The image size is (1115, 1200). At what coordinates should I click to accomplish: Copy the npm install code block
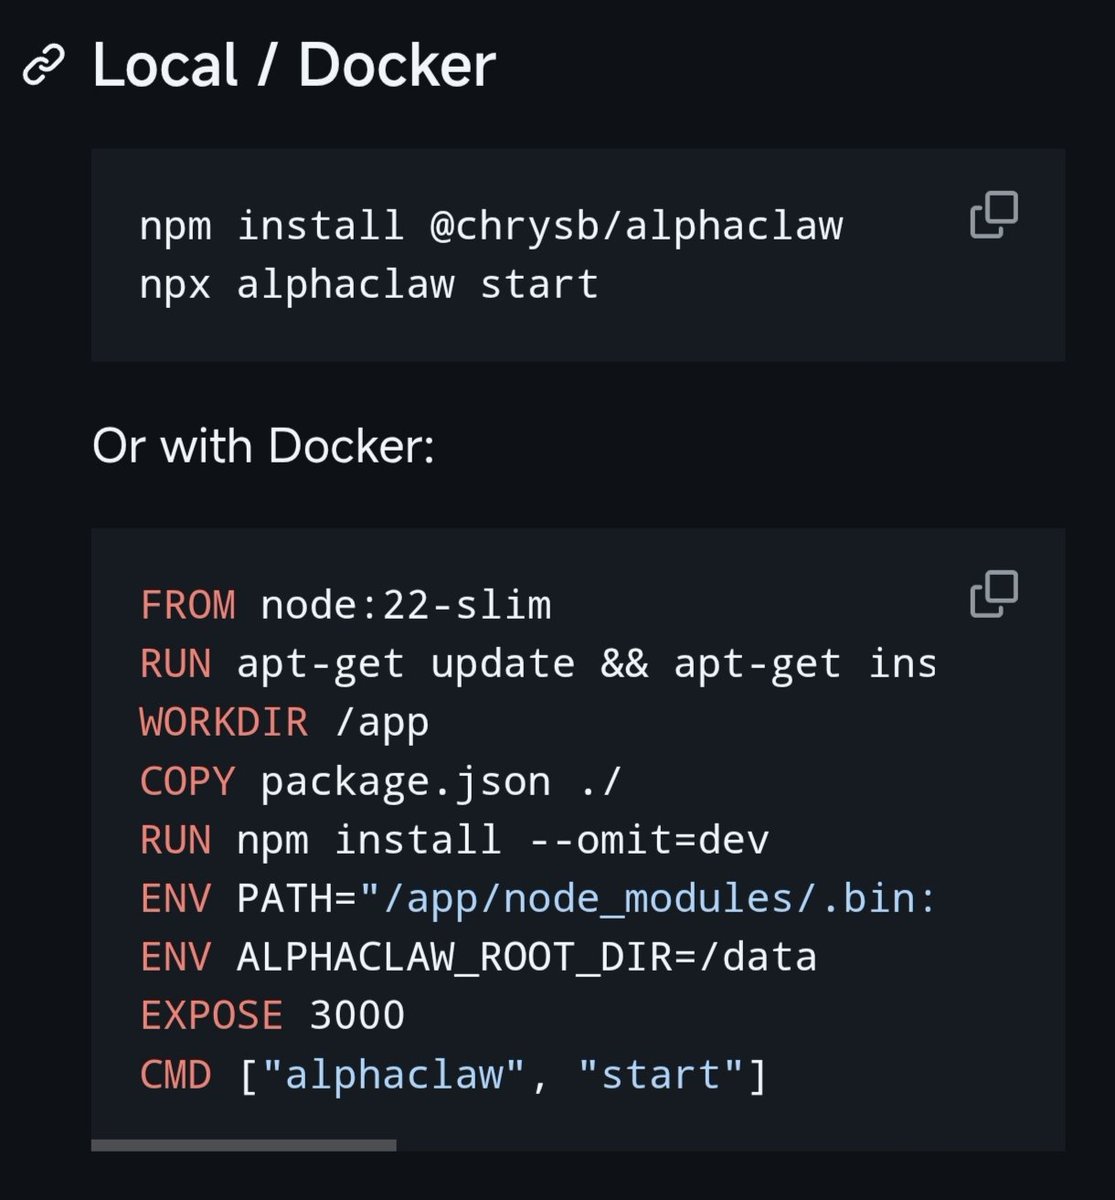994,215
